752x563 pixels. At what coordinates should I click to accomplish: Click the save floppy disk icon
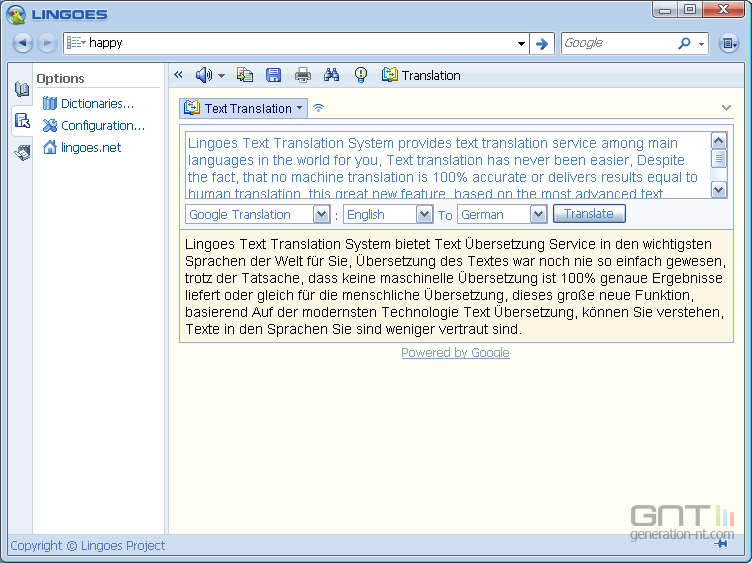point(274,75)
